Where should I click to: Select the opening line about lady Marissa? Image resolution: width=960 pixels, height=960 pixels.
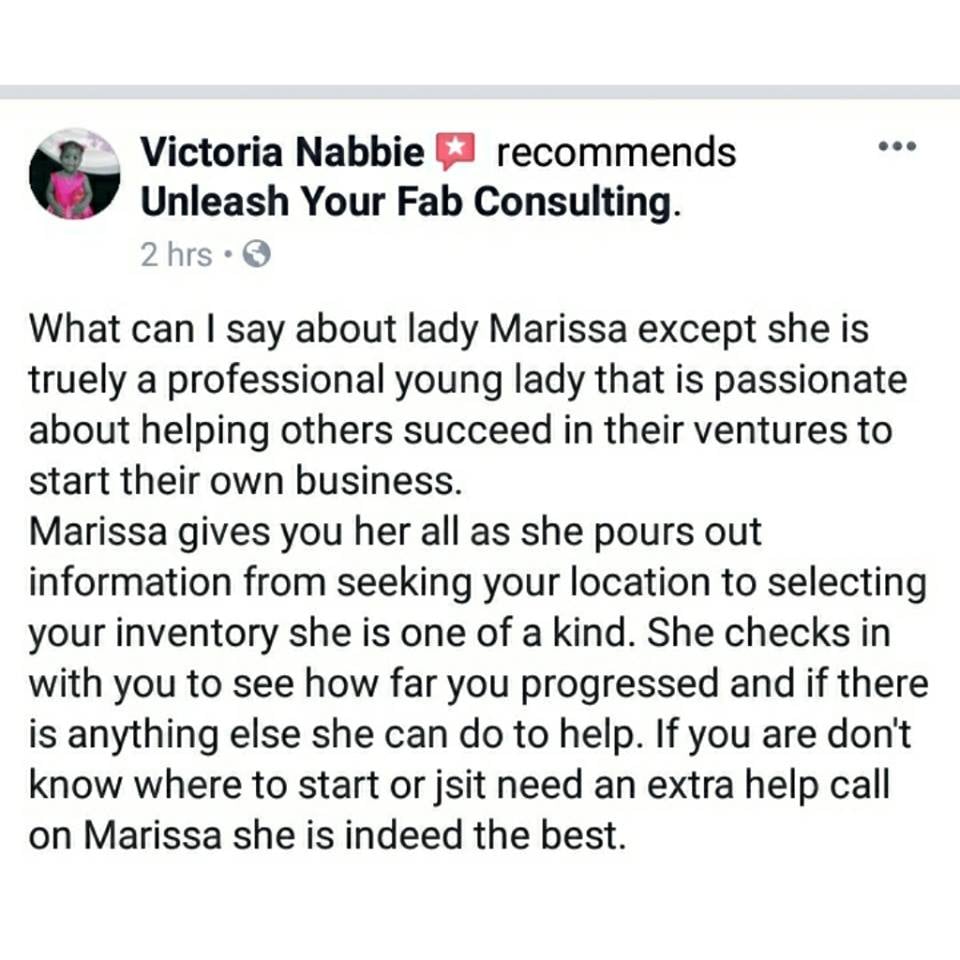(x=449, y=331)
